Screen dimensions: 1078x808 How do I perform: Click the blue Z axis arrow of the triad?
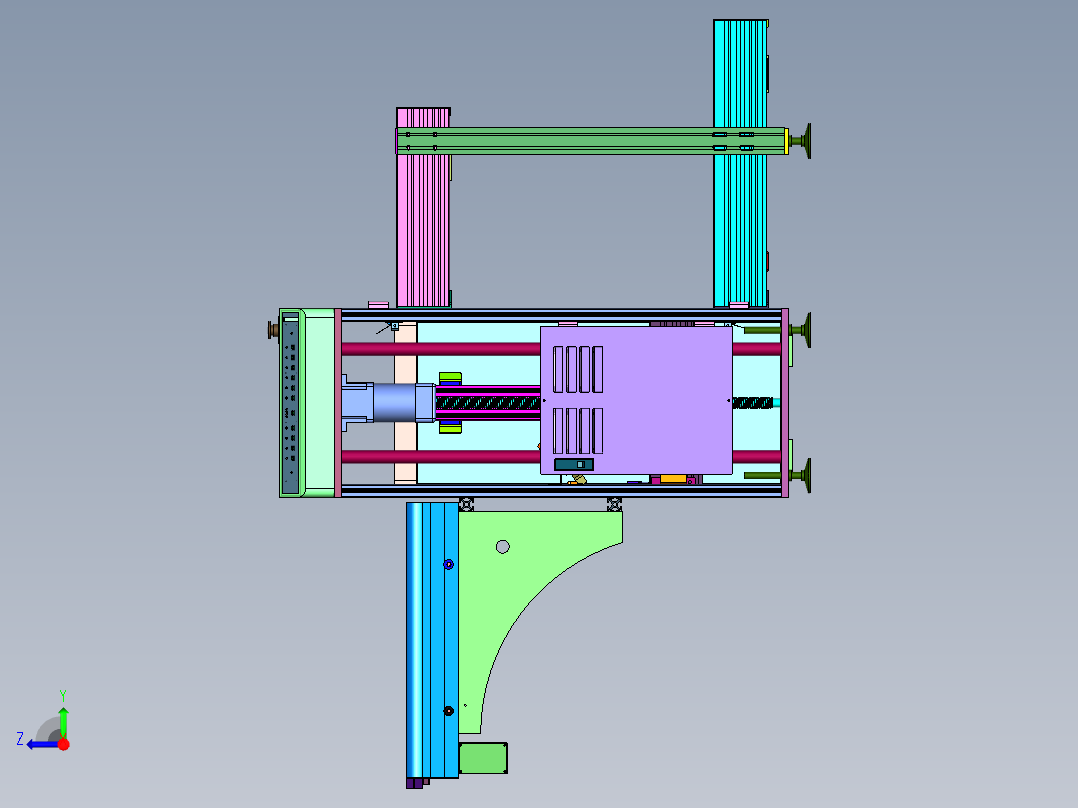point(42,744)
